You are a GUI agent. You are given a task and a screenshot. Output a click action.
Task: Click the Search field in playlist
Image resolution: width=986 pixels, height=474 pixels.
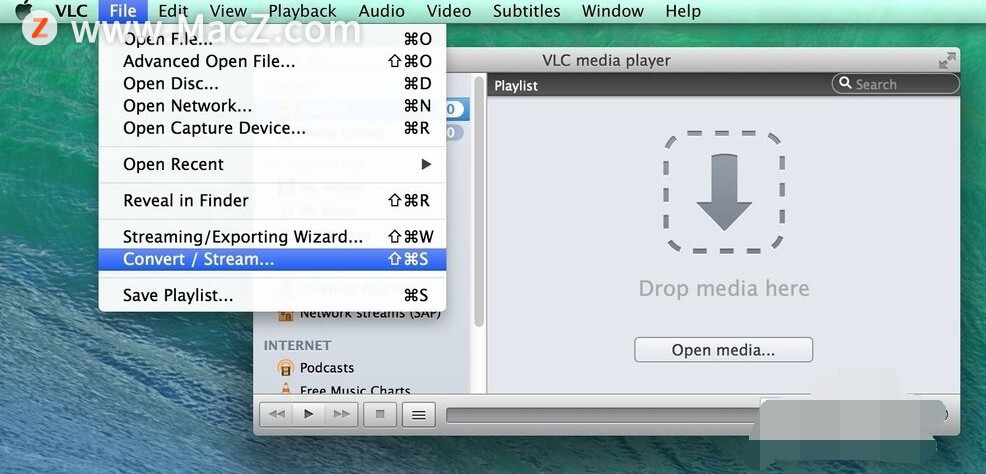896,84
